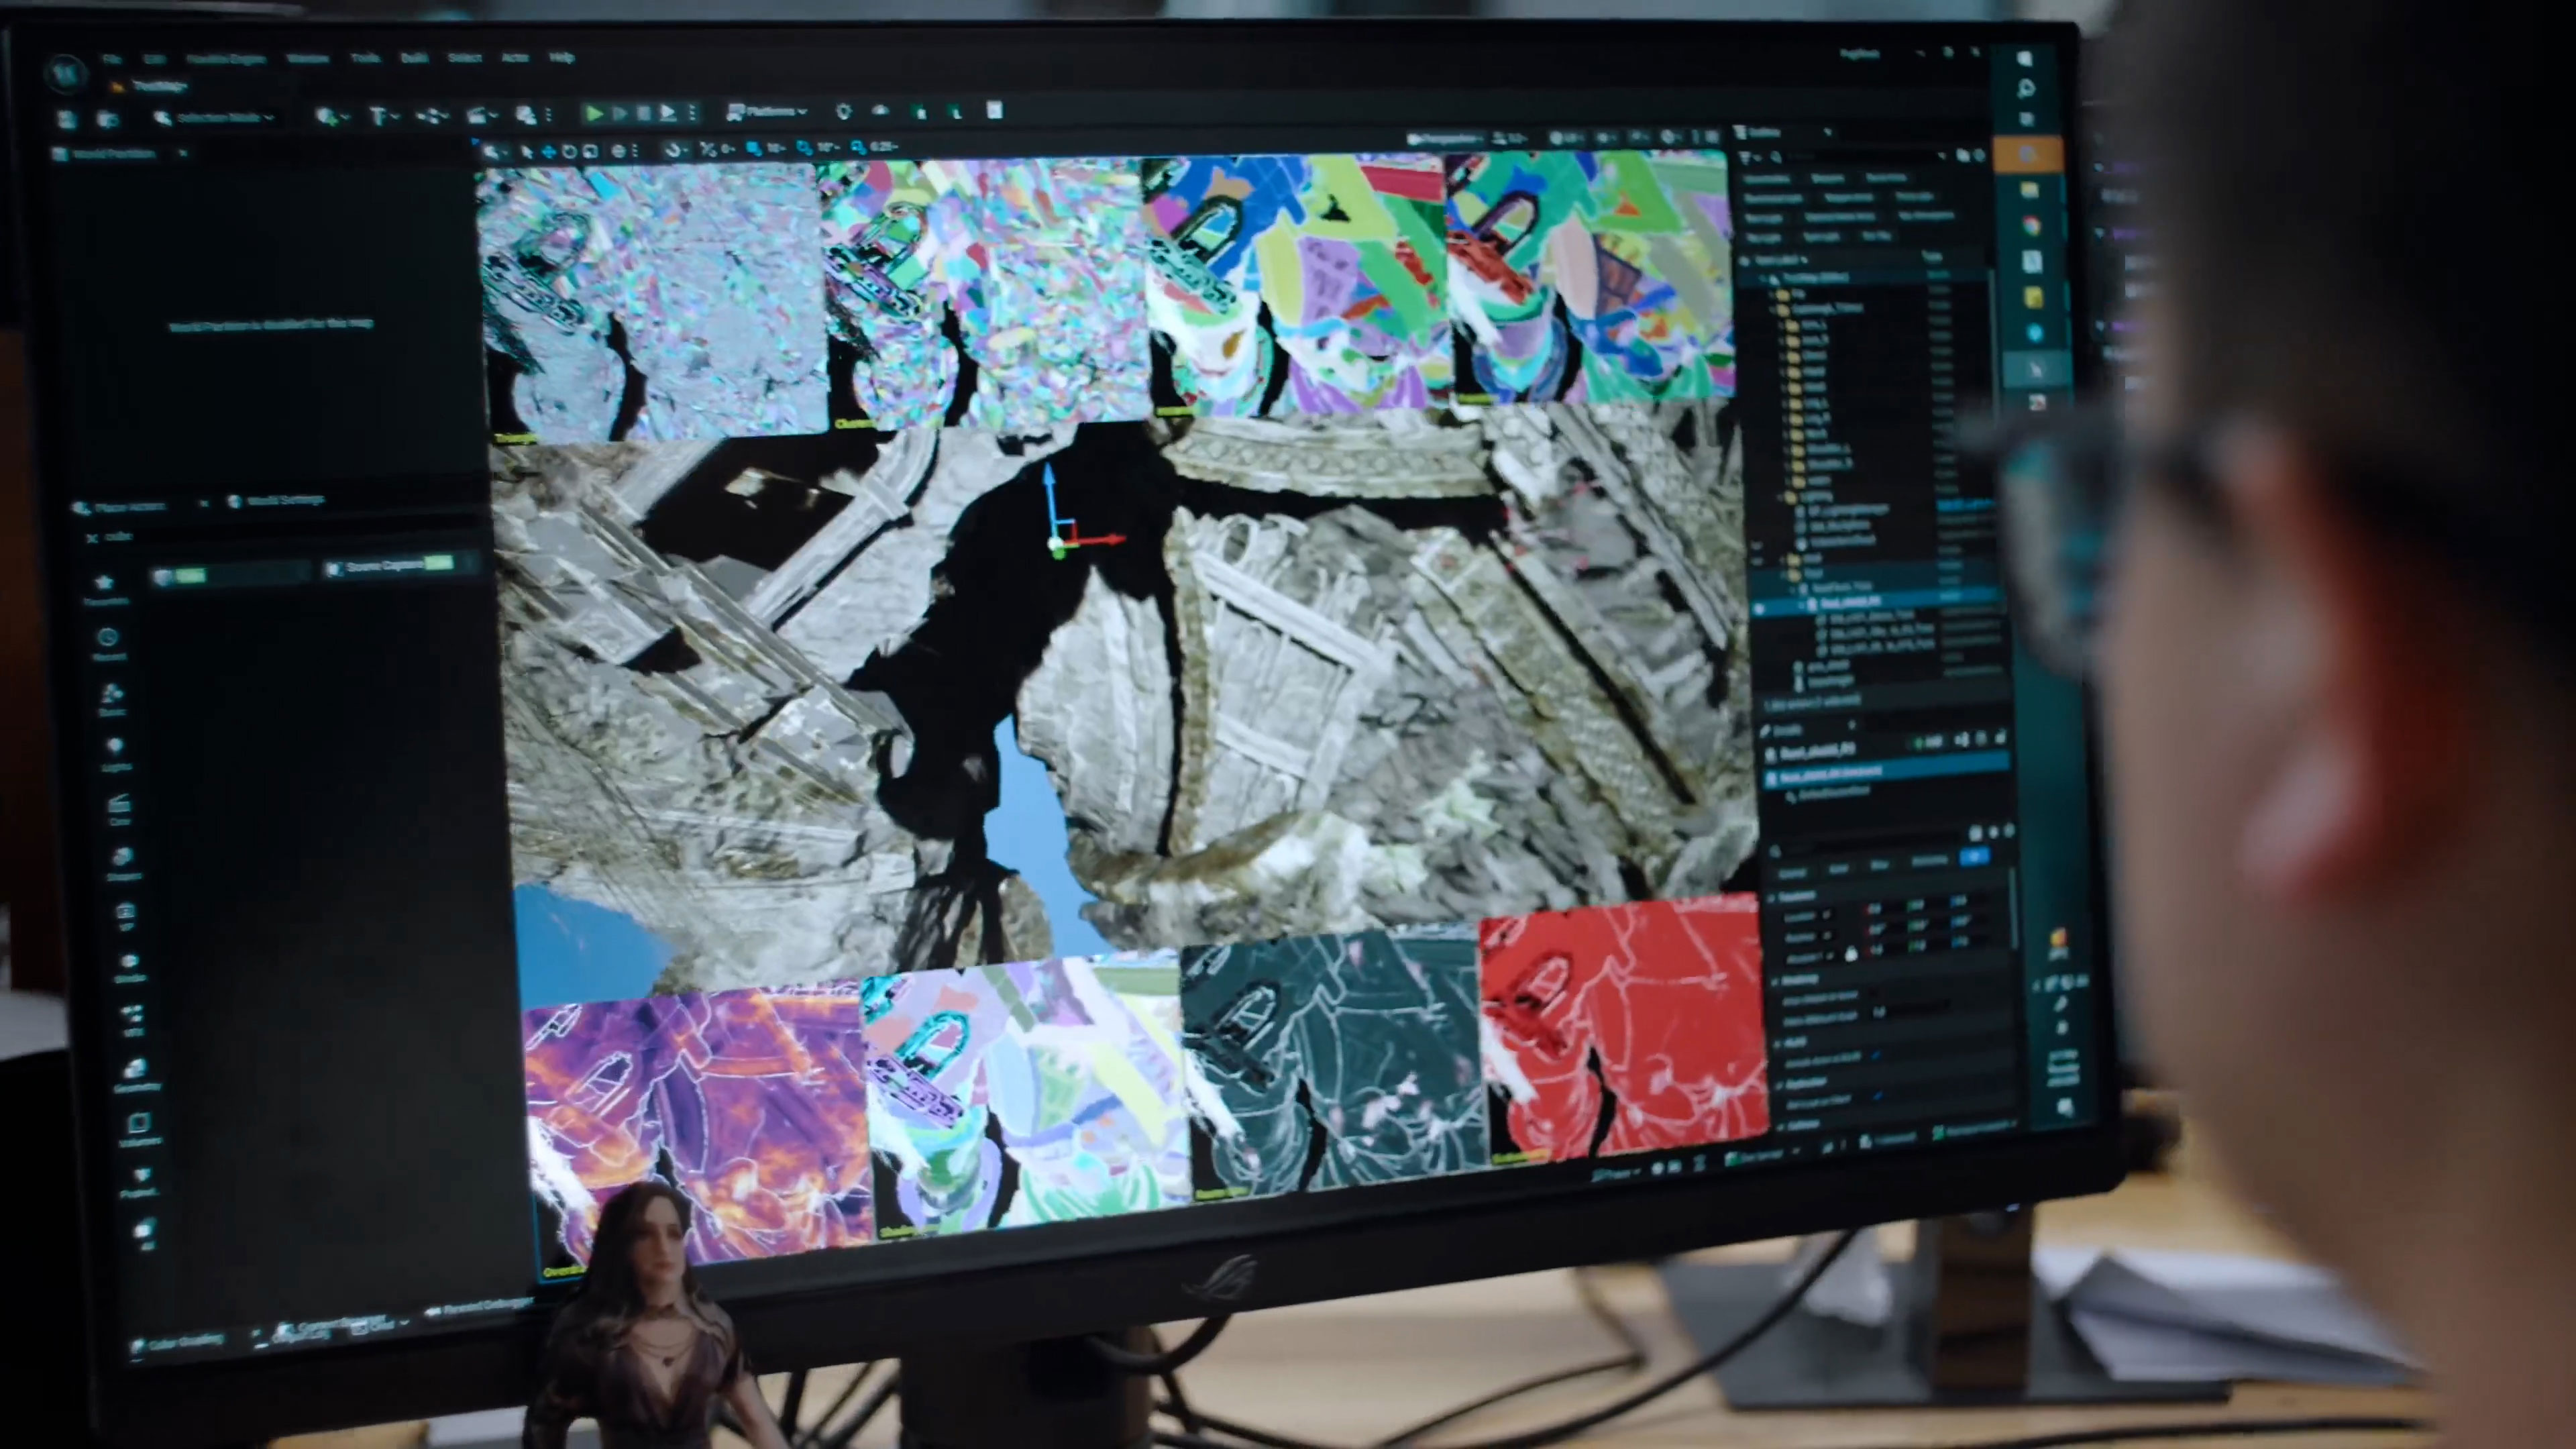Select the highlighted component row in the Details panel
Viewport: 2576px width, 1449px height.
pyautogui.click(x=1888, y=773)
